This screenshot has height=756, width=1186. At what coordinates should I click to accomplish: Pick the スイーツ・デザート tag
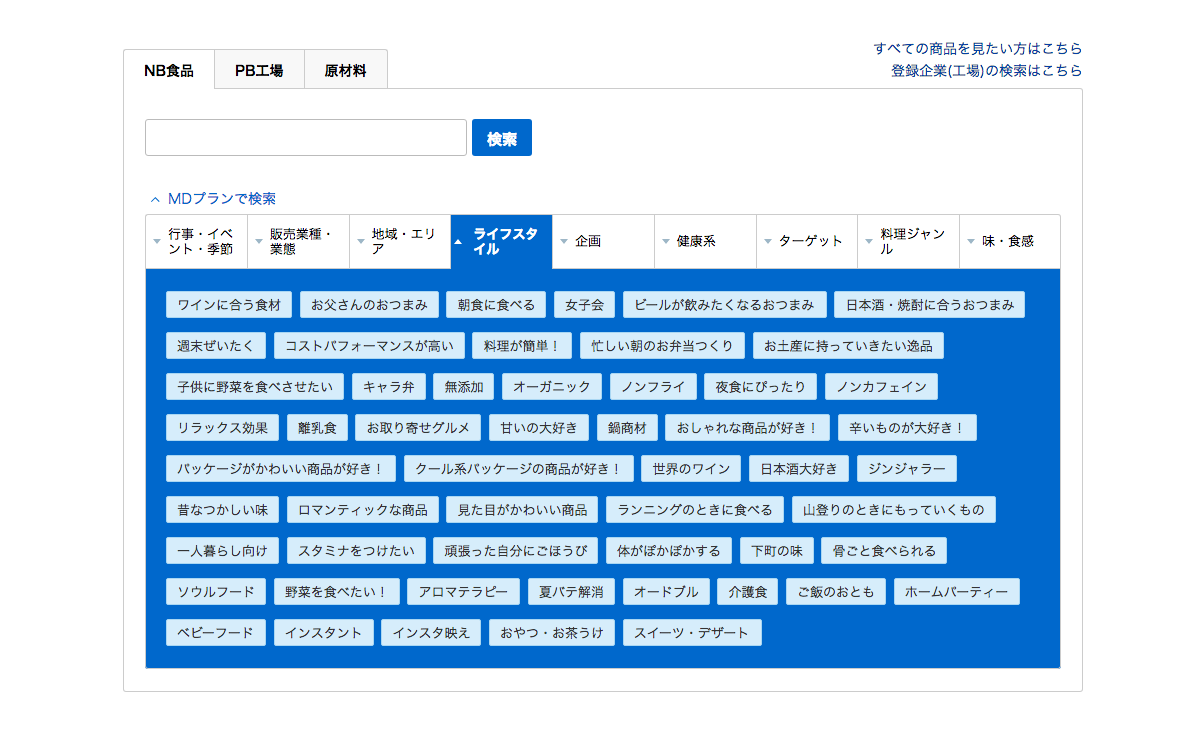click(x=691, y=632)
